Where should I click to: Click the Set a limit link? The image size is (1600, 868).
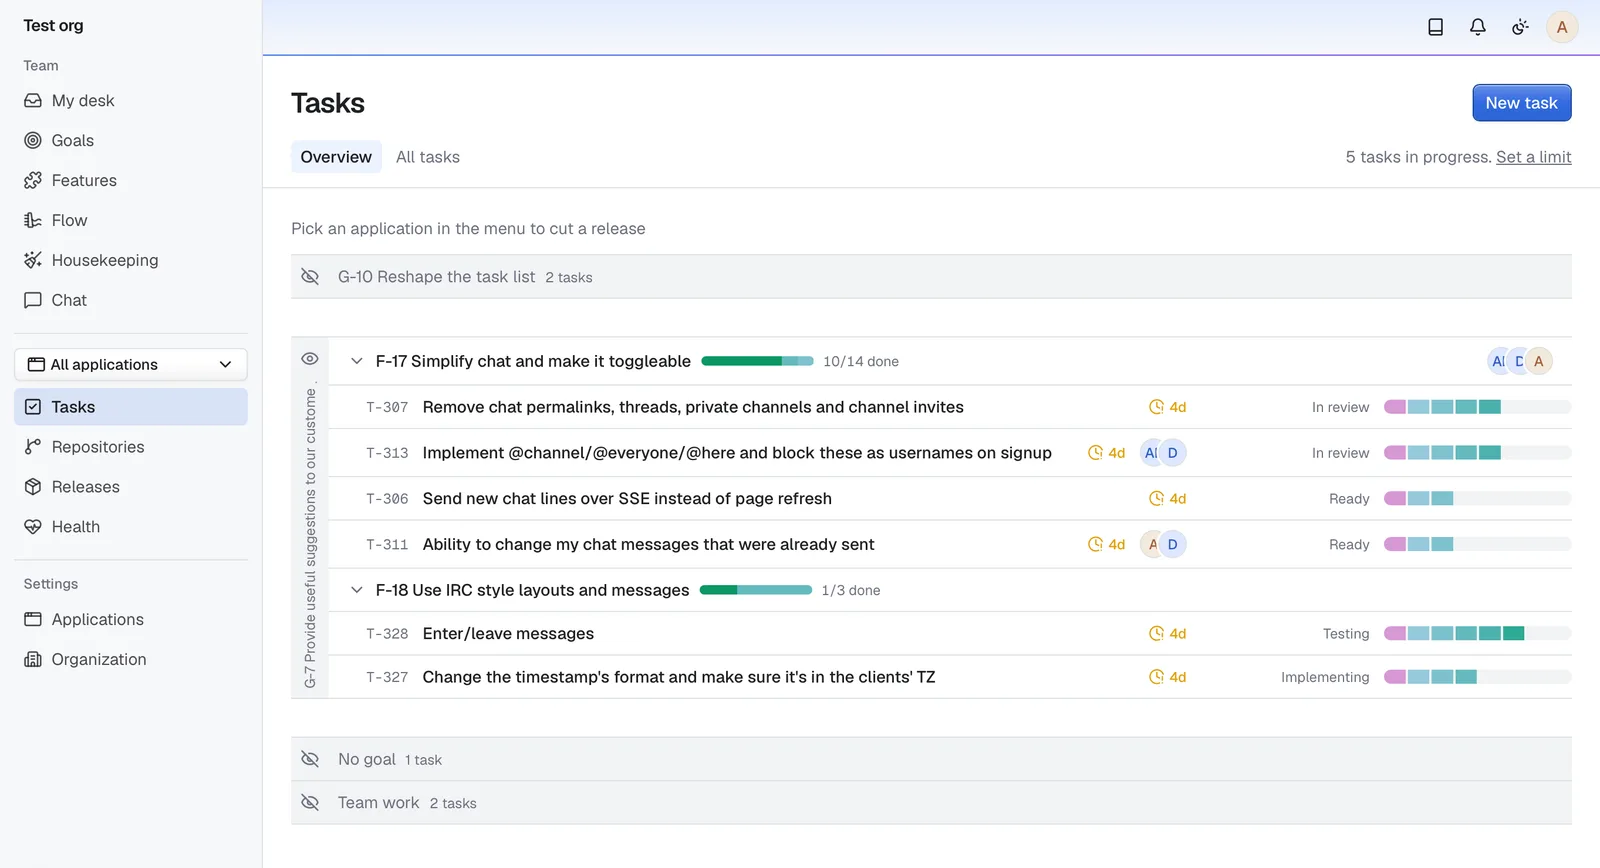(1534, 157)
